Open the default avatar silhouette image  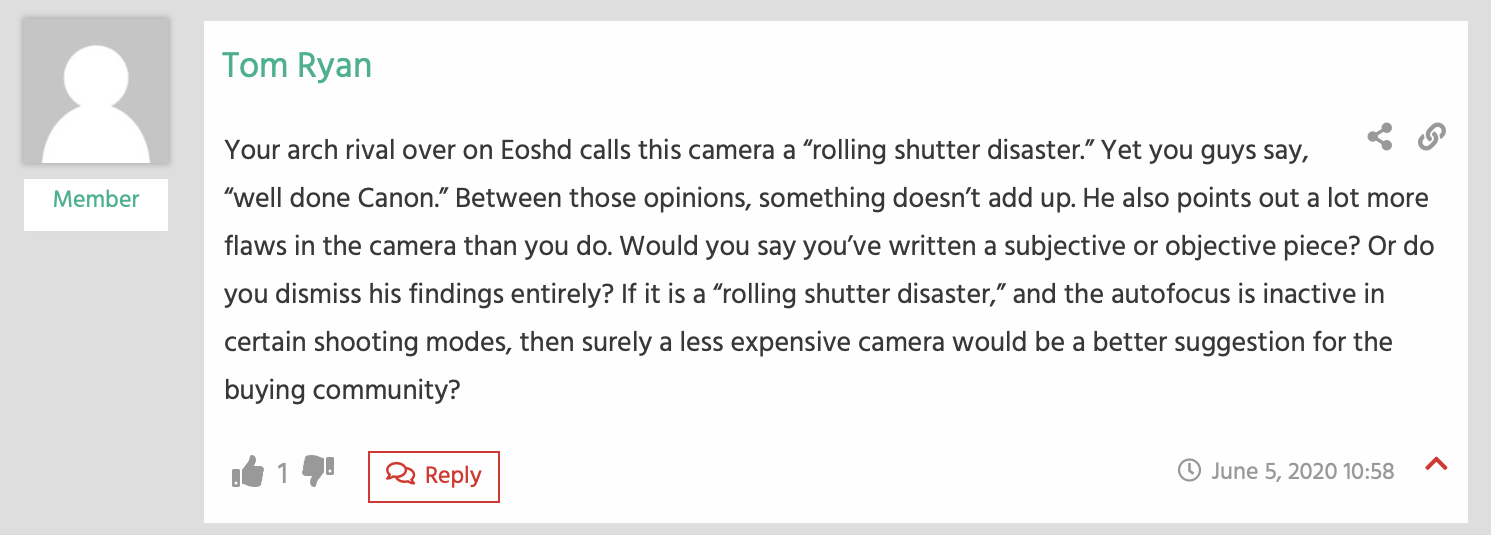(96, 91)
